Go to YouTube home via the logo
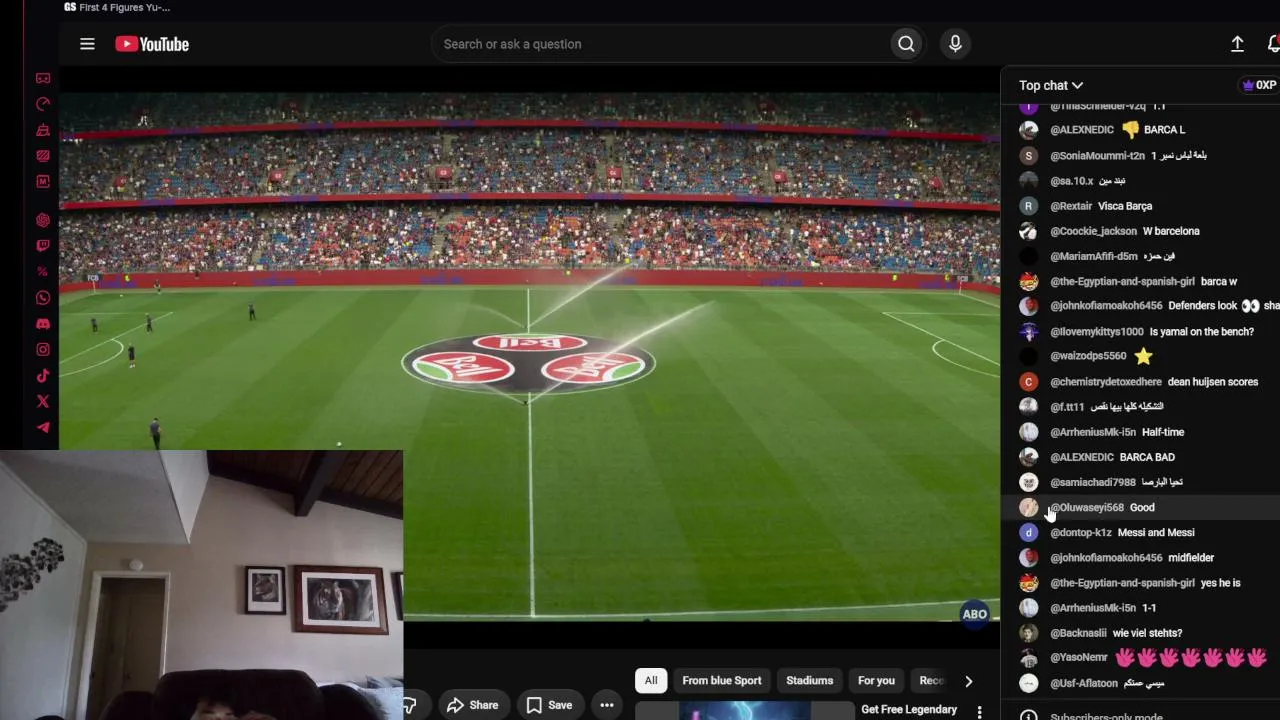The width and height of the screenshot is (1280, 720). point(152,44)
